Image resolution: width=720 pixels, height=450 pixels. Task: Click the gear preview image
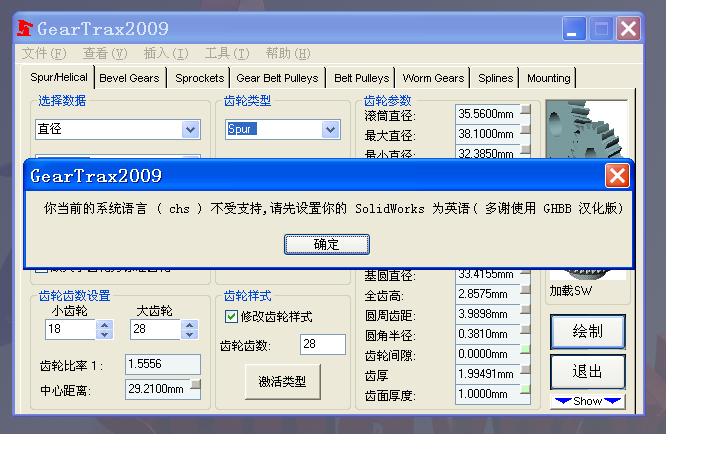[586, 129]
